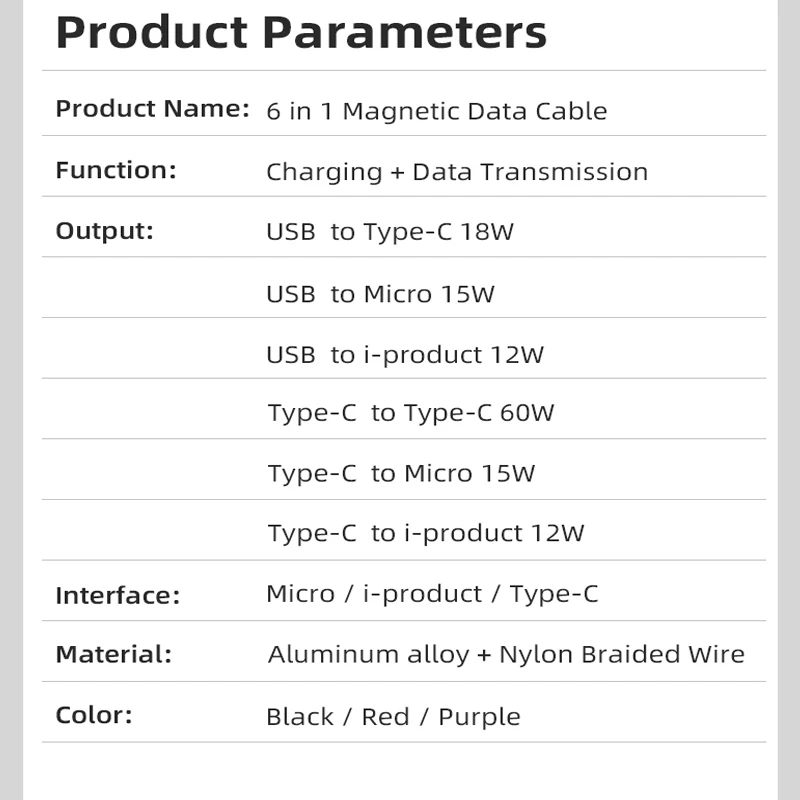
Task: Click the word Purple in the Color row
Action: (479, 717)
